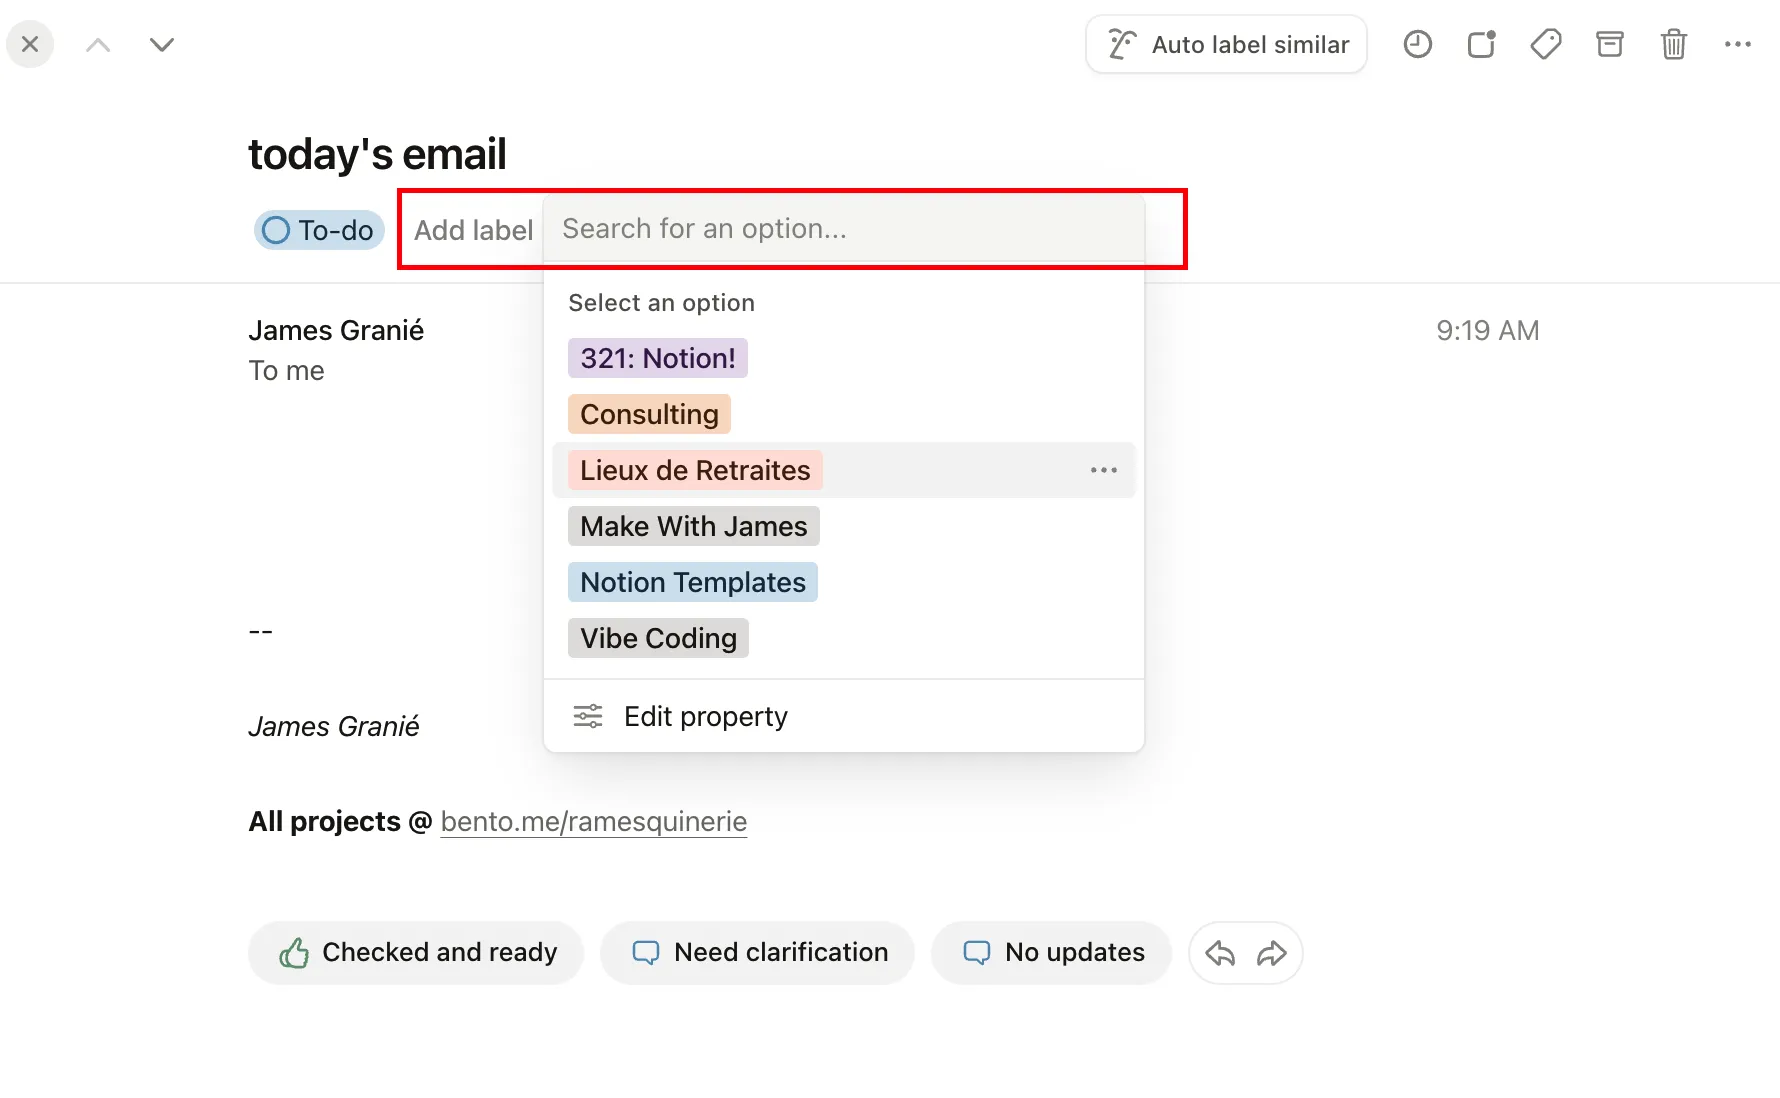
Task: Click the mark unread square icon
Action: tap(1481, 45)
